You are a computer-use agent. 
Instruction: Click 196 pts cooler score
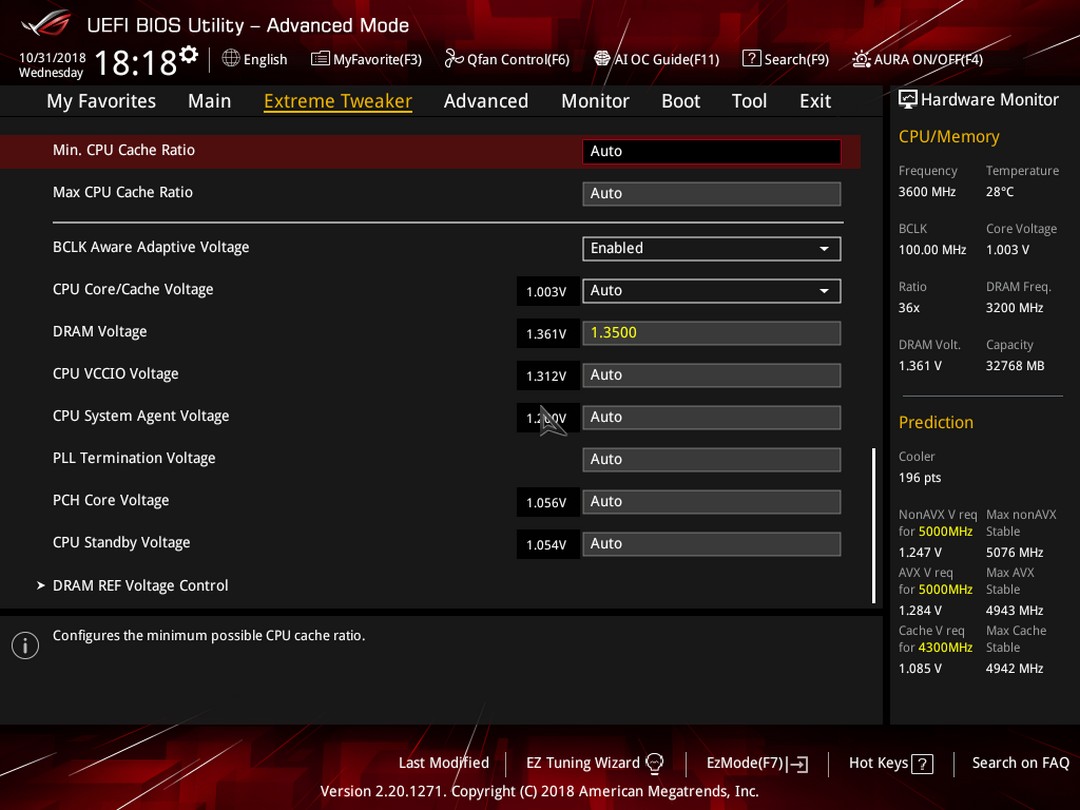[x=920, y=477]
